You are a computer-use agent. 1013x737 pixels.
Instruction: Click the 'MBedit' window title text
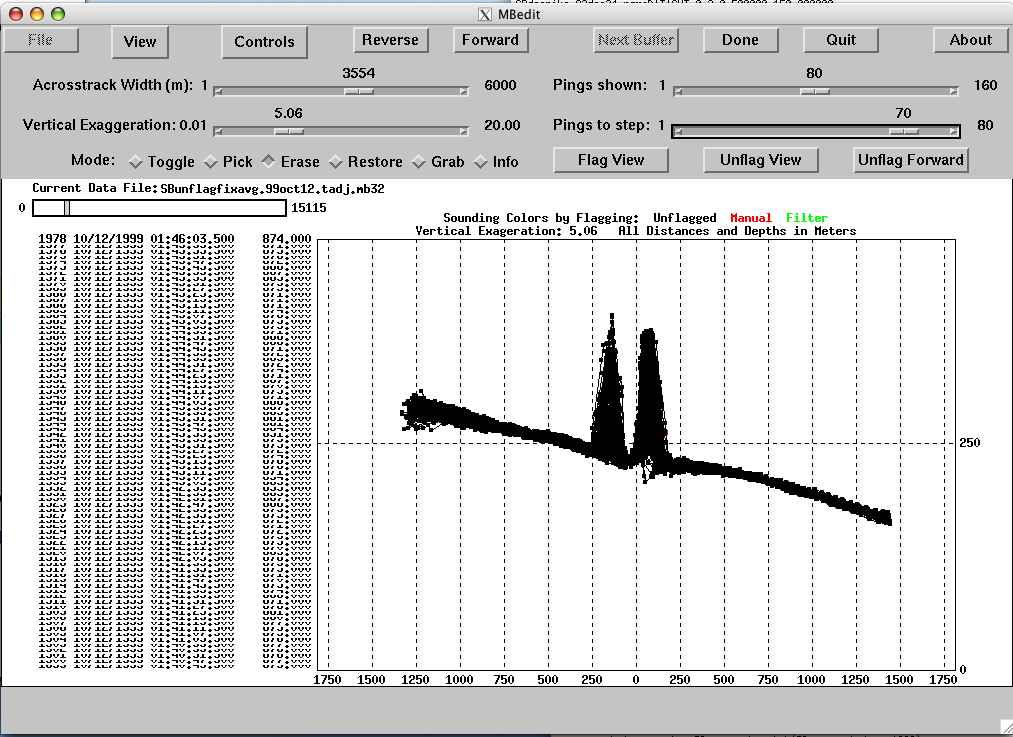pos(519,14)
